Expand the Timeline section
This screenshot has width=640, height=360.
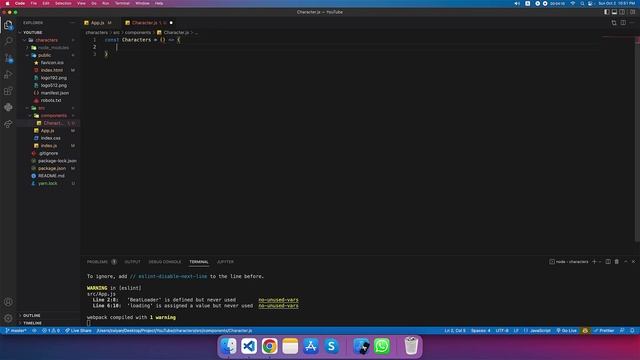[x=32, y=323]
